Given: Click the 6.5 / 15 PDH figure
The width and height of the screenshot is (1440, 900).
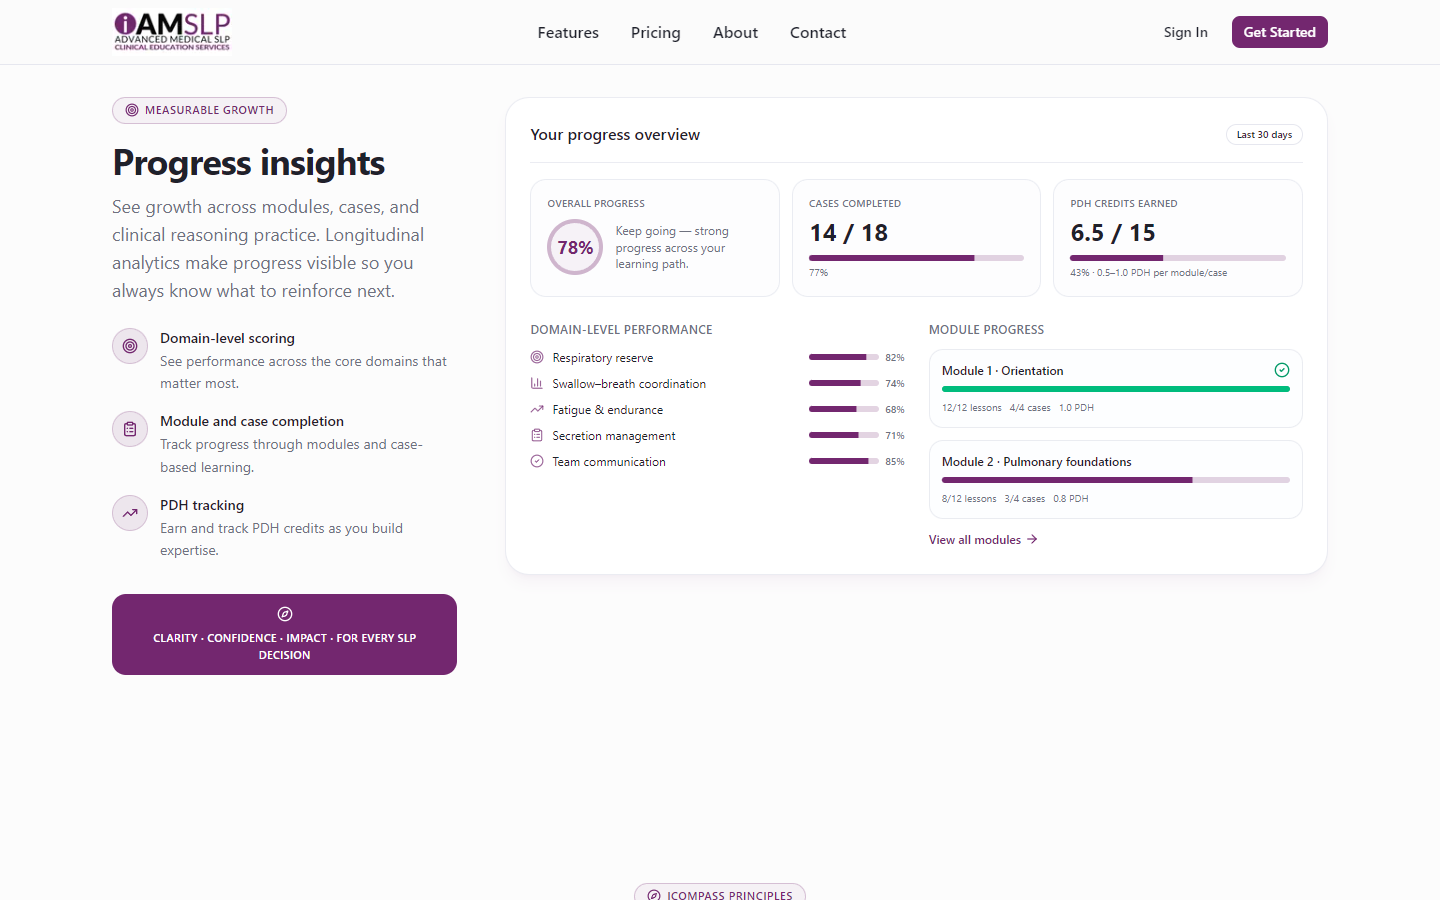Looking at the screenshot, I should click(1113, 233).
